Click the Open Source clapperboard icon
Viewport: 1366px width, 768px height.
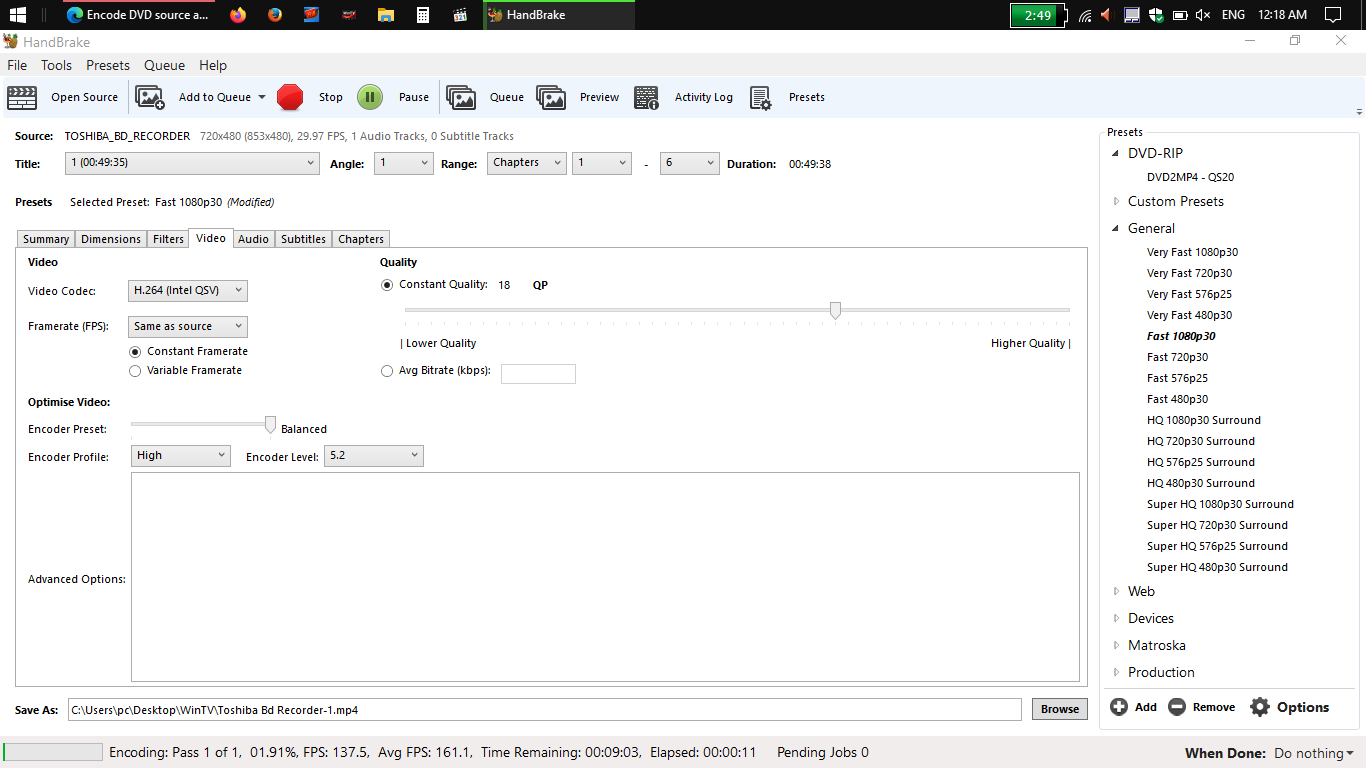coord(22,97)
